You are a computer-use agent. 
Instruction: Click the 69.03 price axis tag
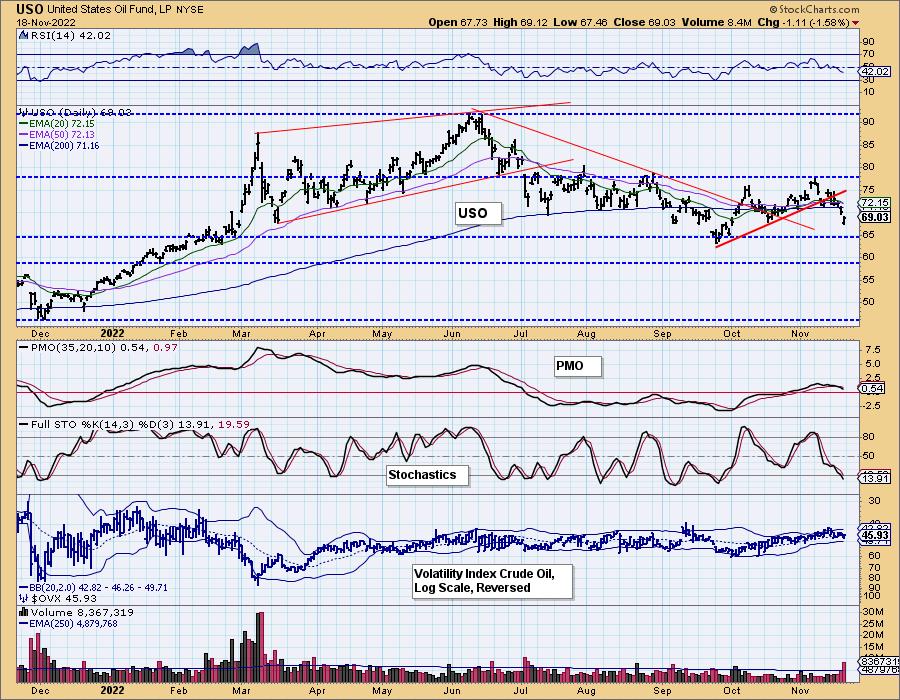pyautogui.click(x=875, y=217)
